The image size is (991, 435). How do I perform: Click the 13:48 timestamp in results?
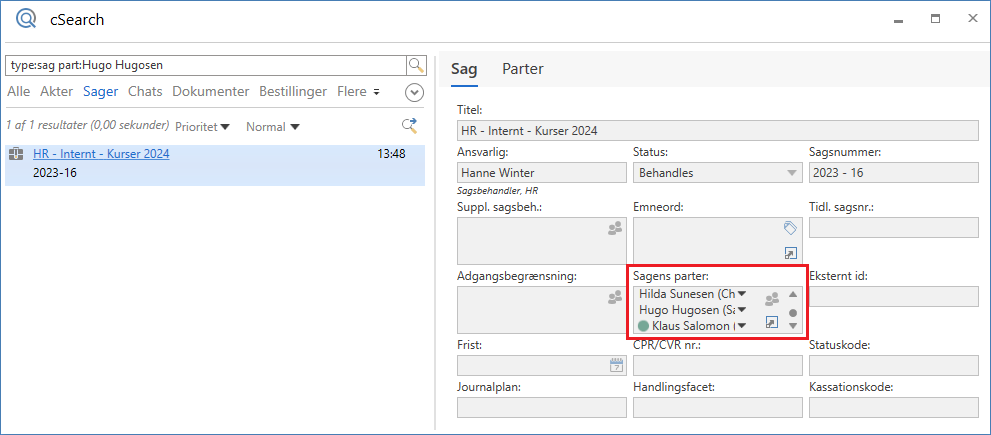391,154
